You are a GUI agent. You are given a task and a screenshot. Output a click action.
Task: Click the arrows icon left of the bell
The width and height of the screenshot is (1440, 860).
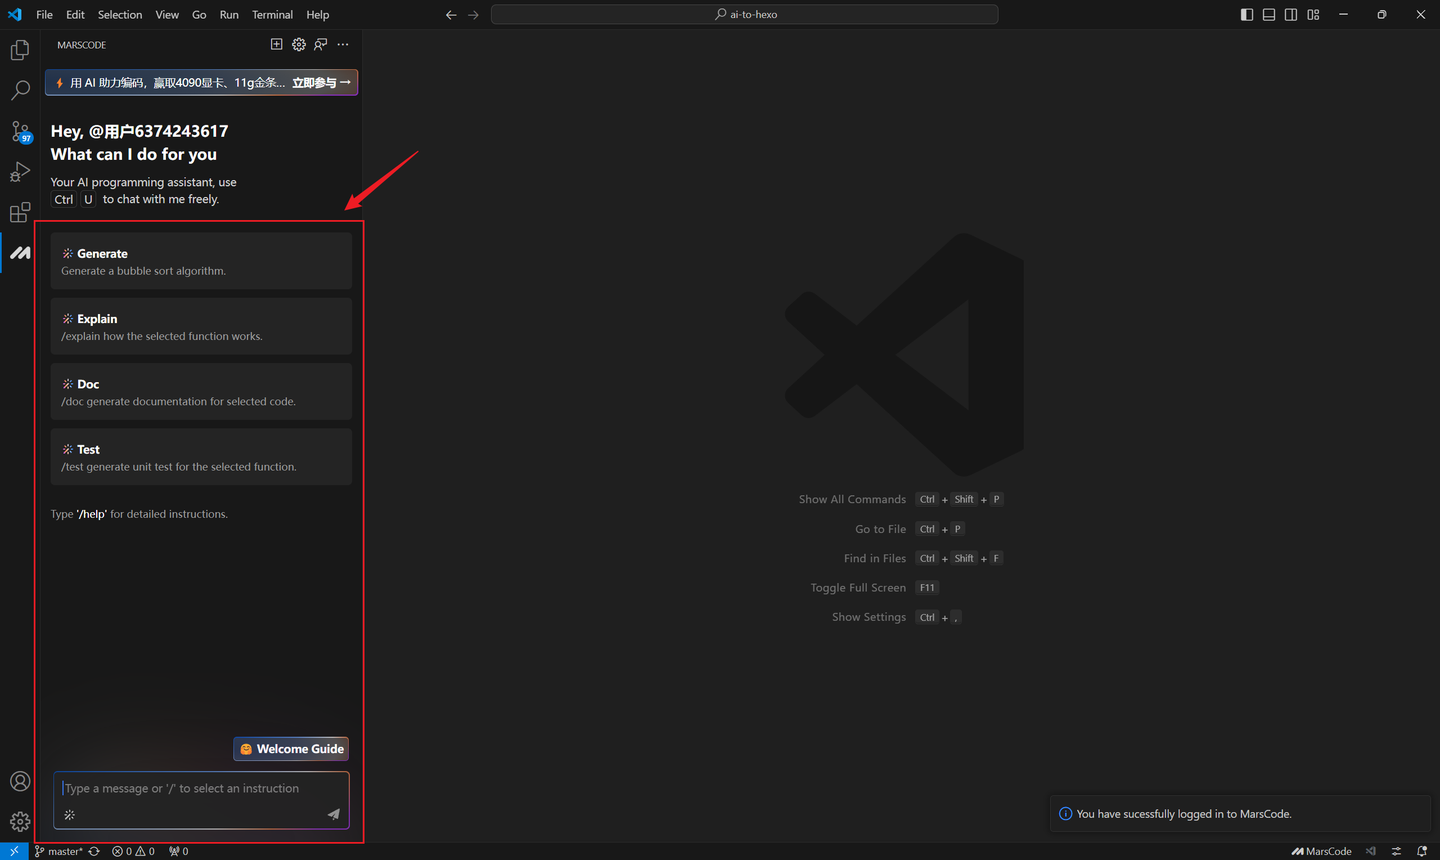(x=1397, y=851)
